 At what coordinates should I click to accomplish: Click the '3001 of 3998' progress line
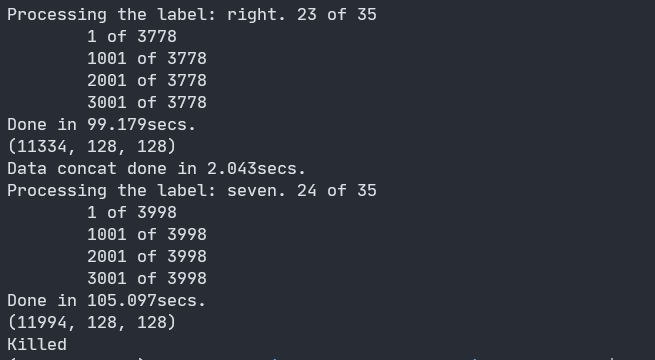tap(147, 279)
